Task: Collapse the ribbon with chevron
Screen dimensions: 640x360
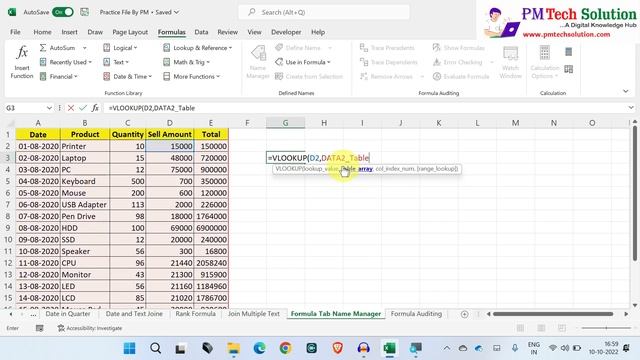Action: coord(626,91)
